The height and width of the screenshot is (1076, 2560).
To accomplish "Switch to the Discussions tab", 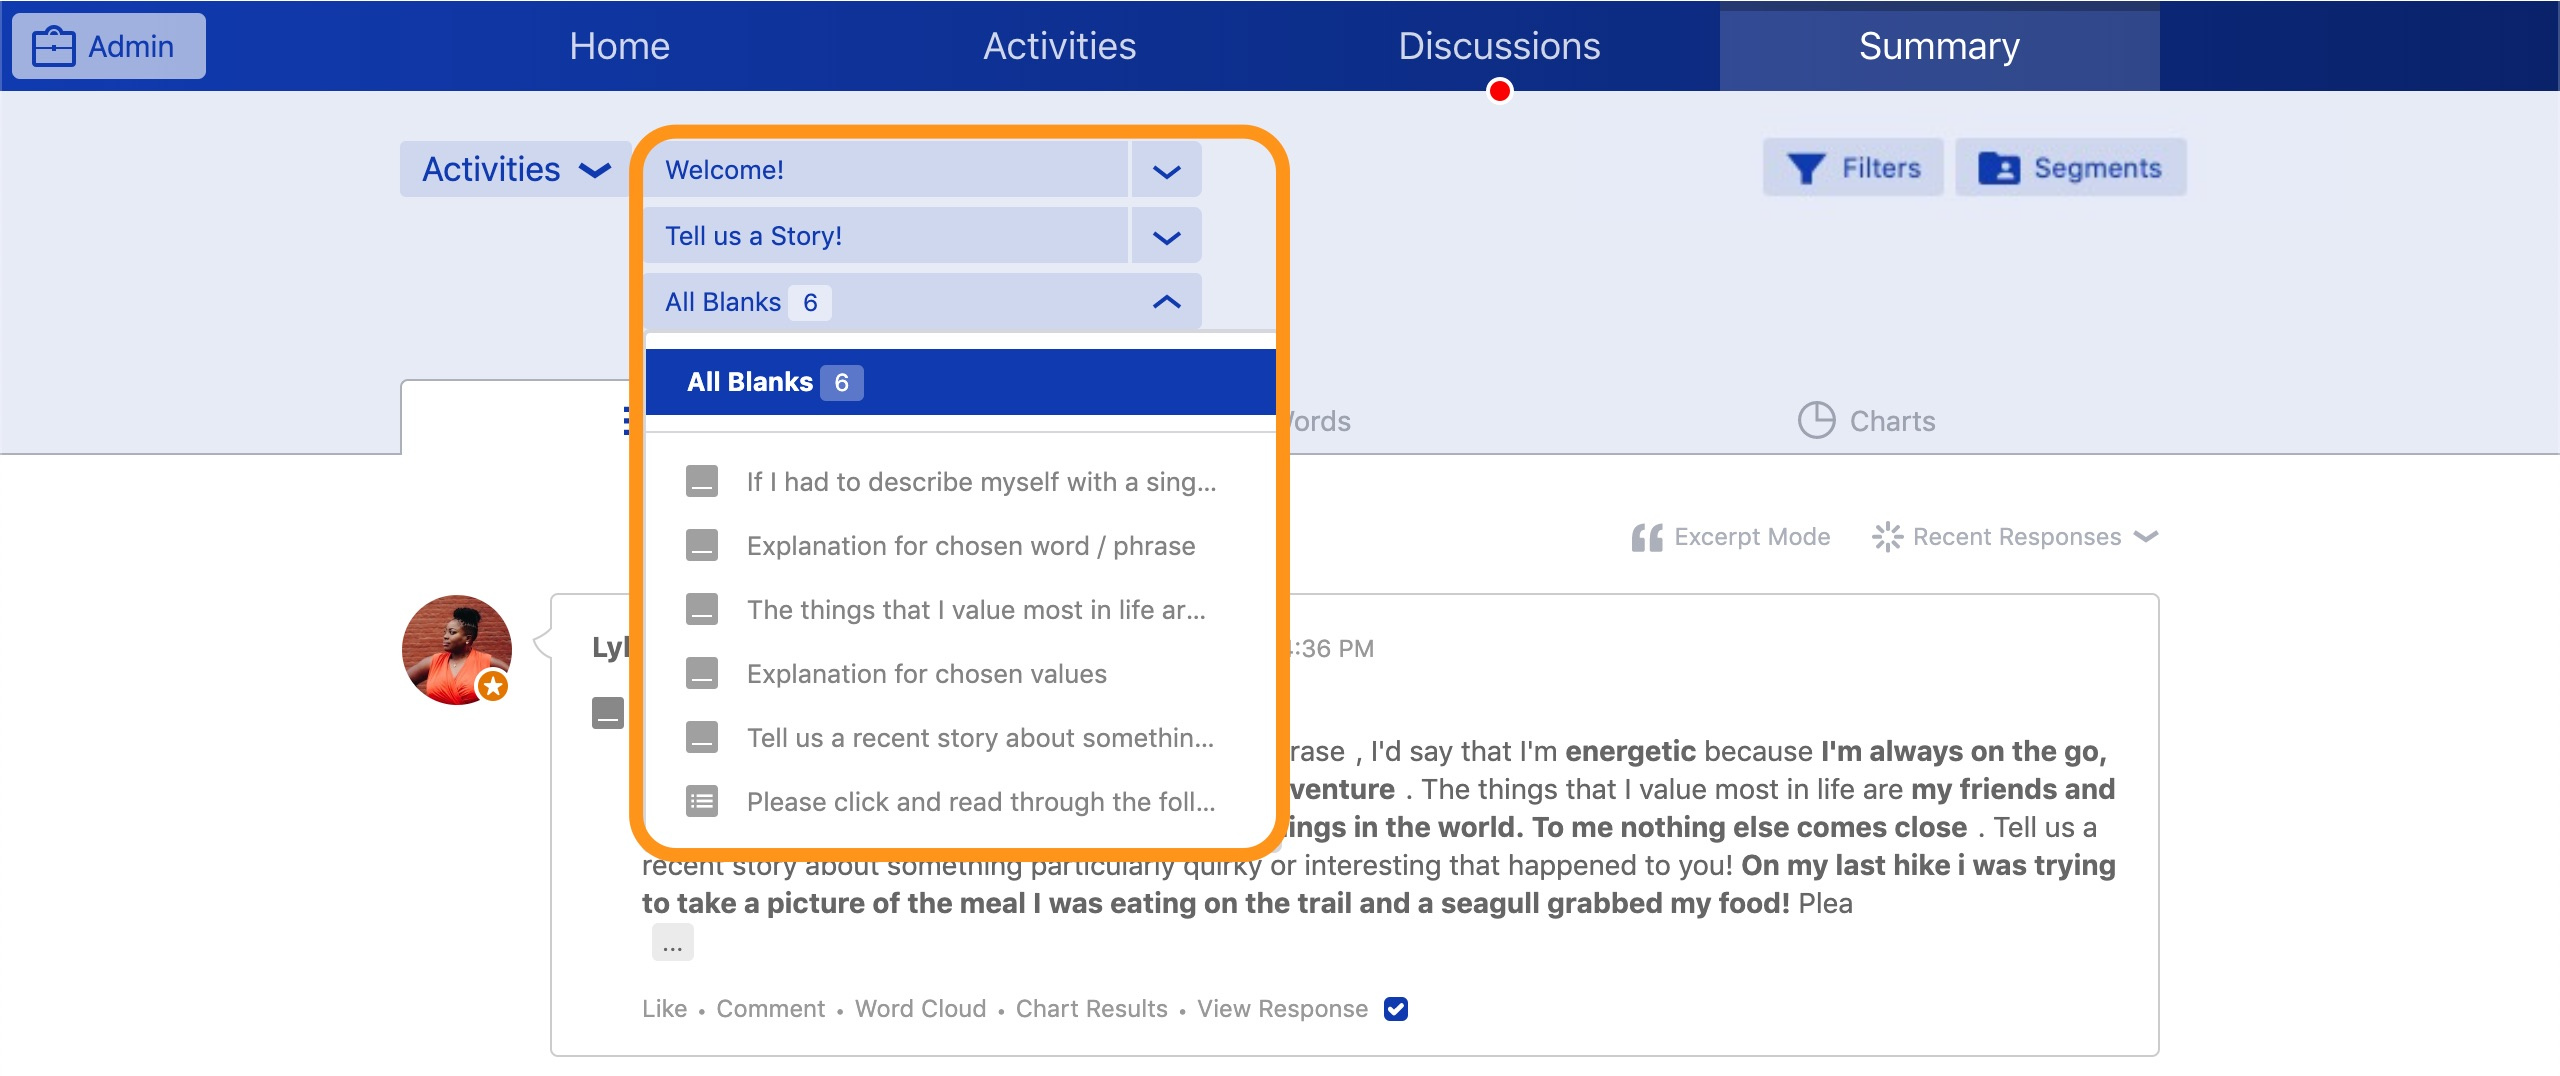I will [1500, 45].
